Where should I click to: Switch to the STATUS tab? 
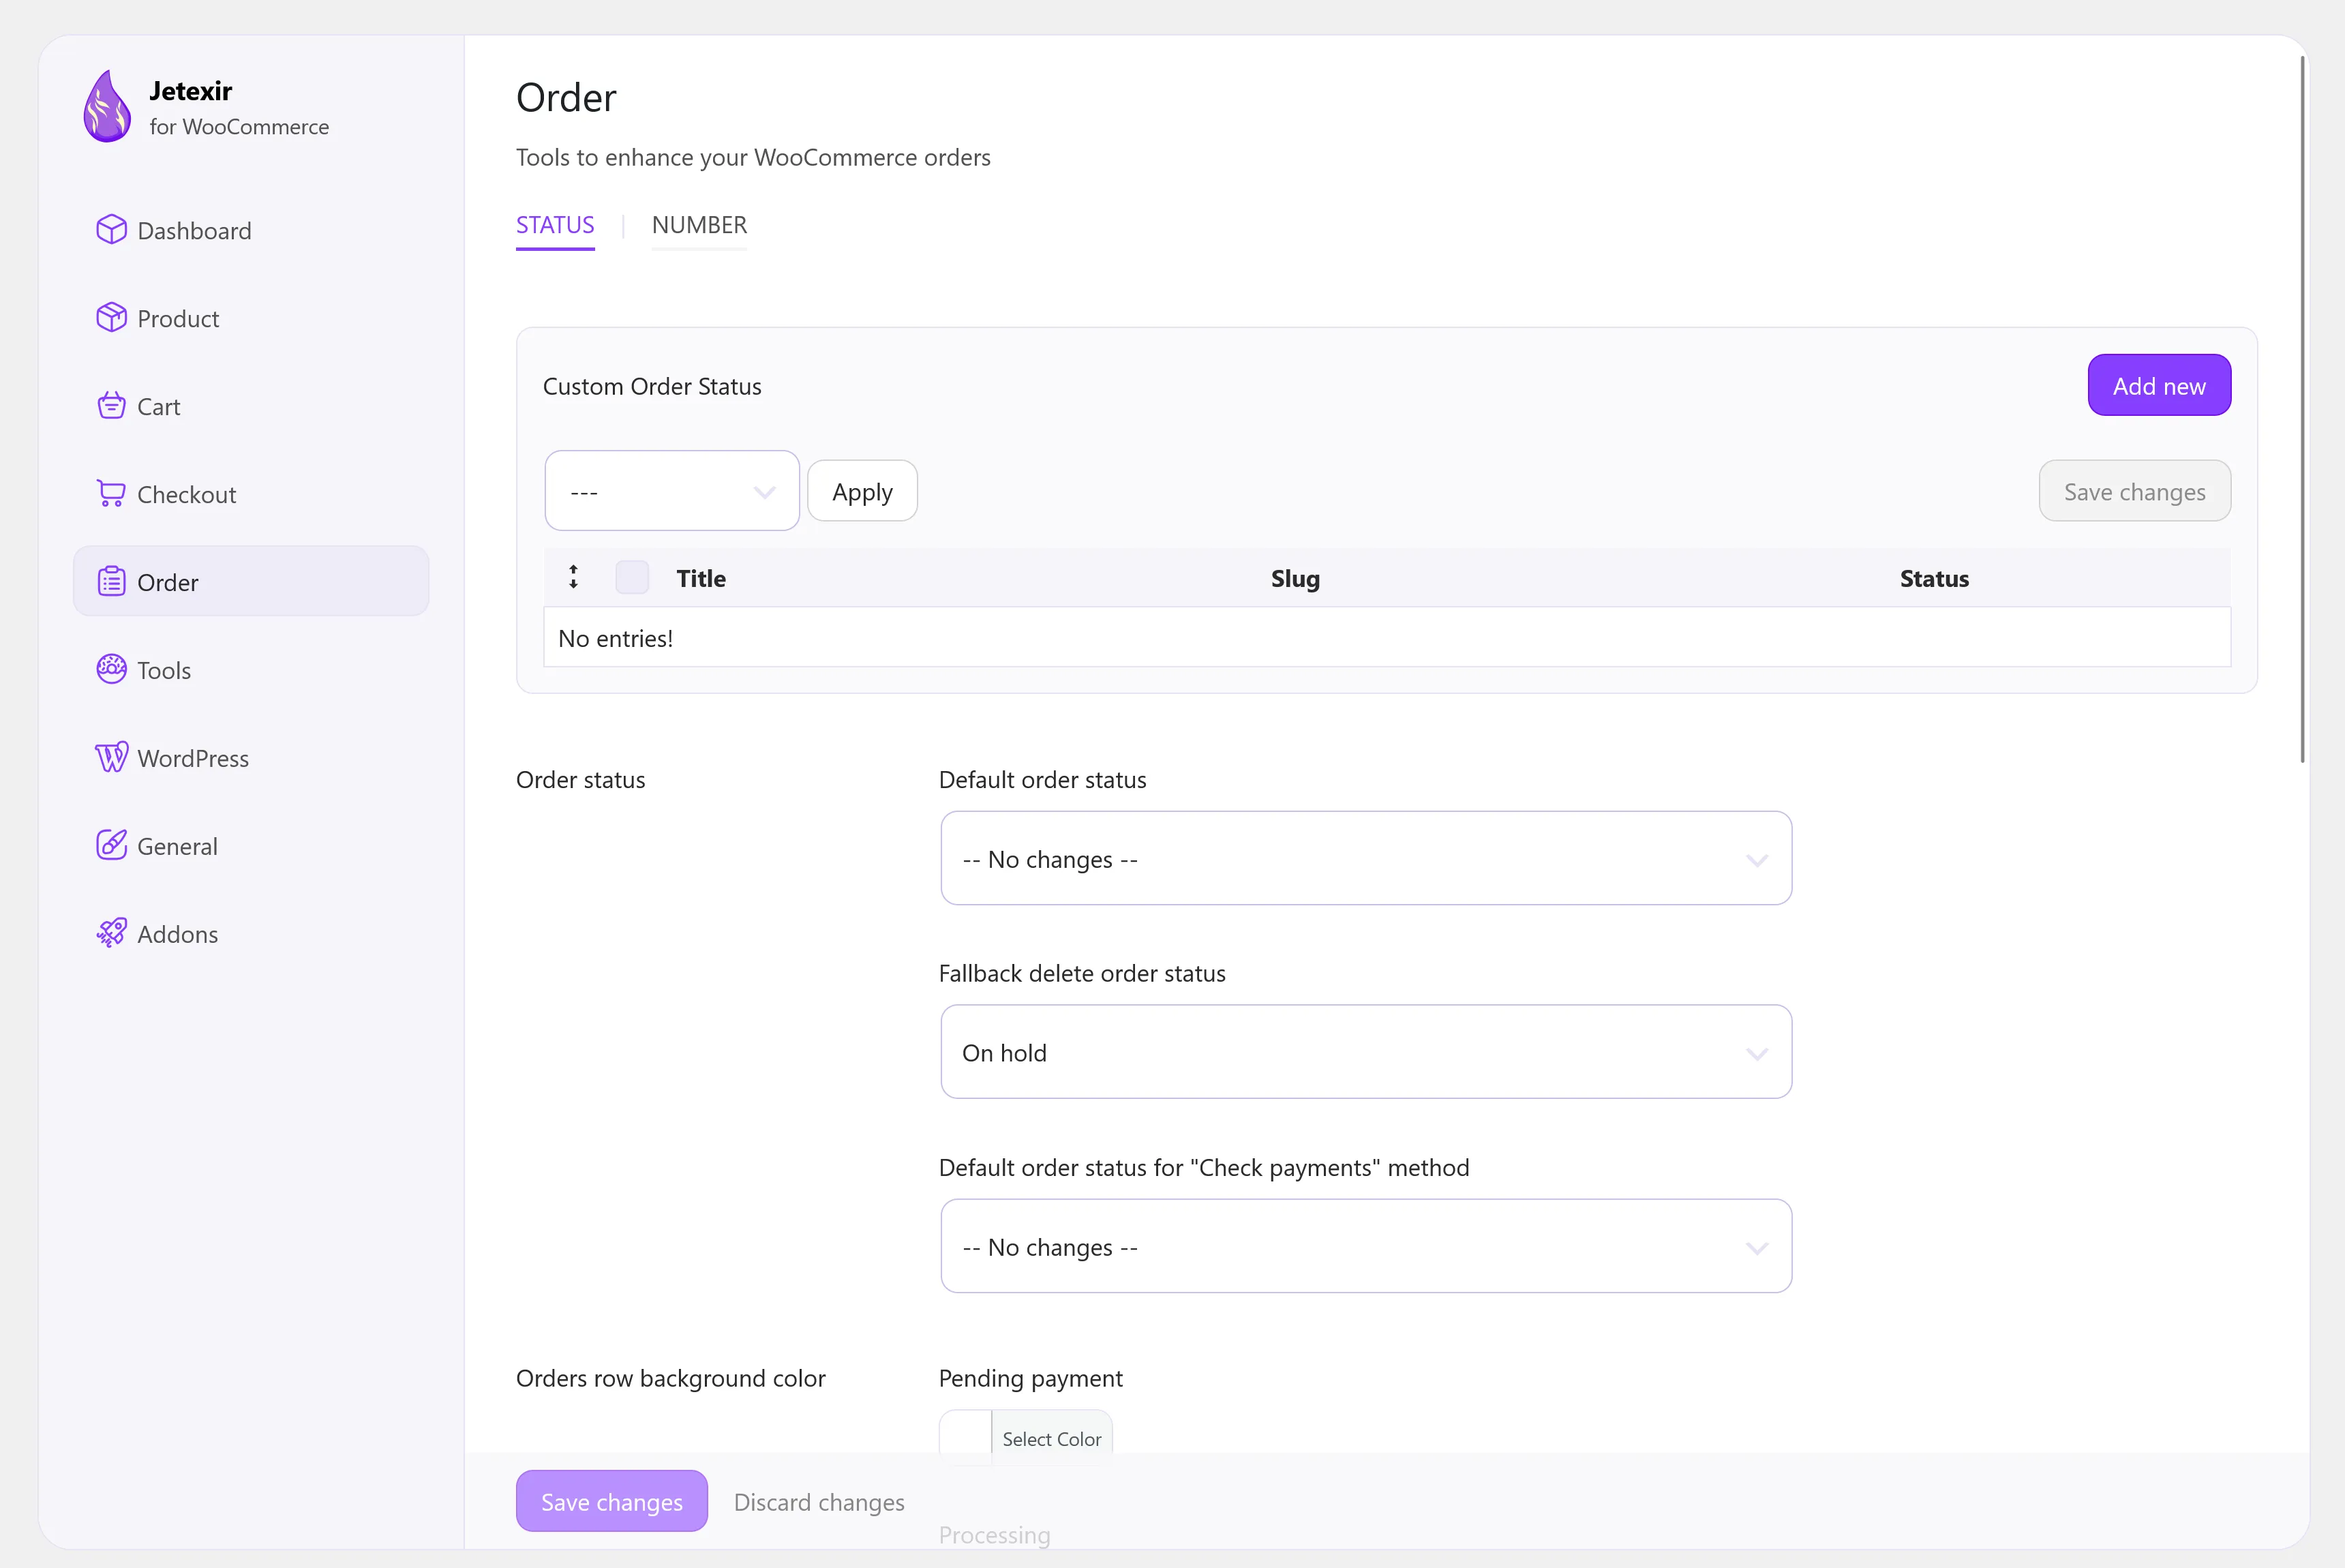[555, 226]
